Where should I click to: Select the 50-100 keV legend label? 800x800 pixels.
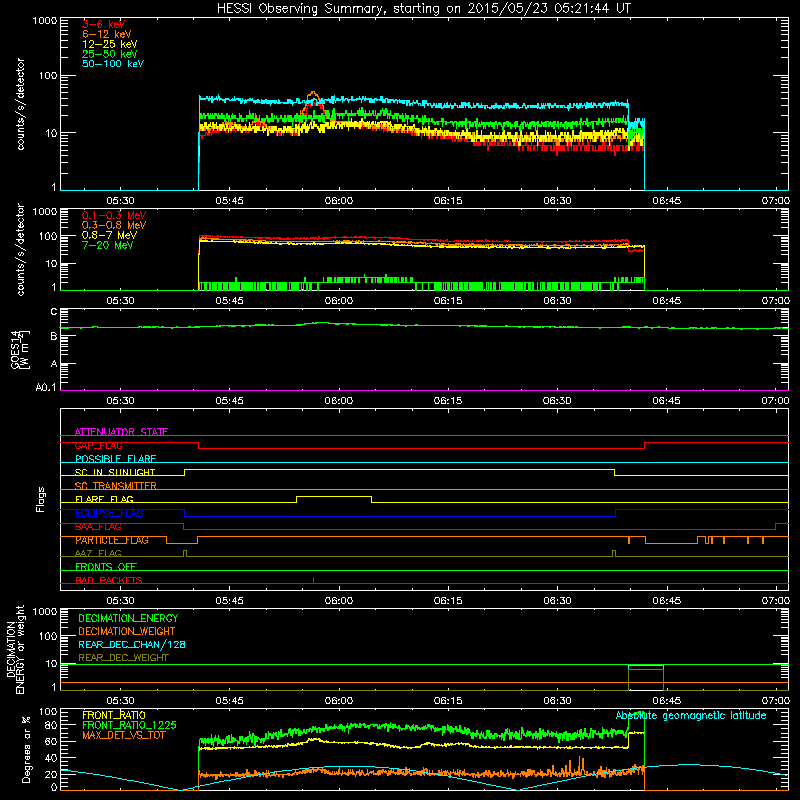point(113,64)
